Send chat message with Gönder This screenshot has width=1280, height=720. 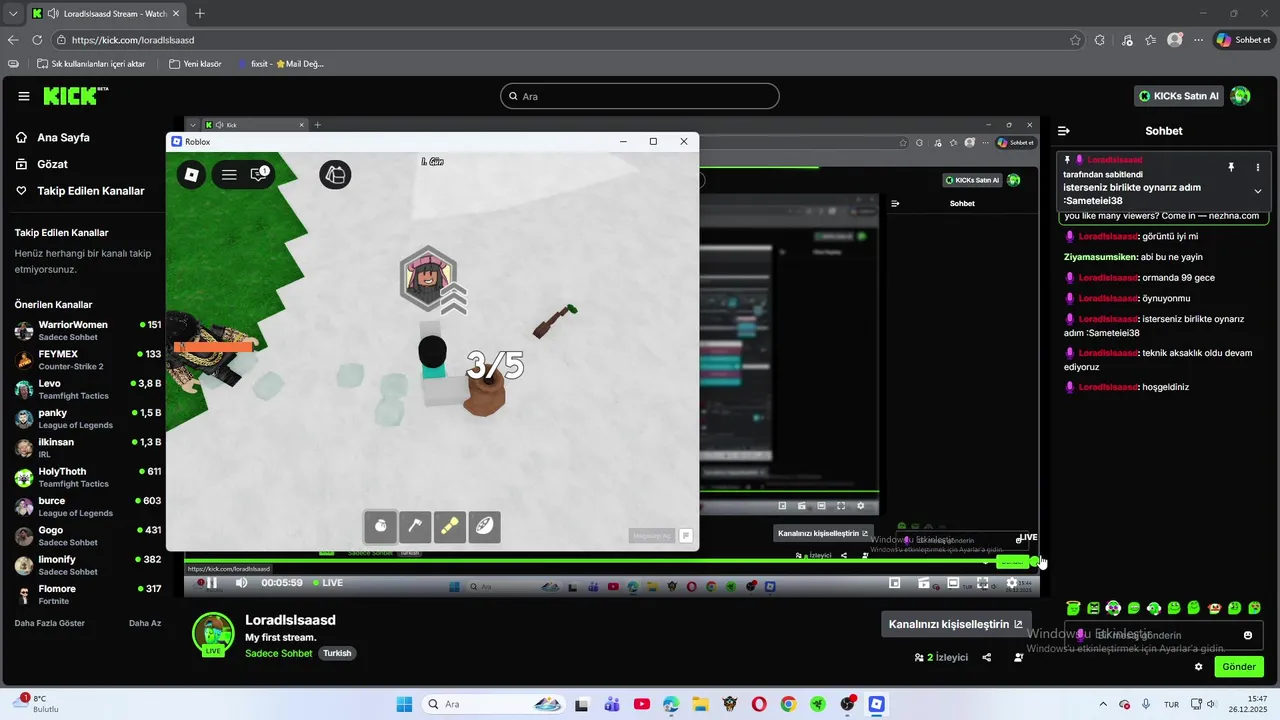pos(1239,667)
